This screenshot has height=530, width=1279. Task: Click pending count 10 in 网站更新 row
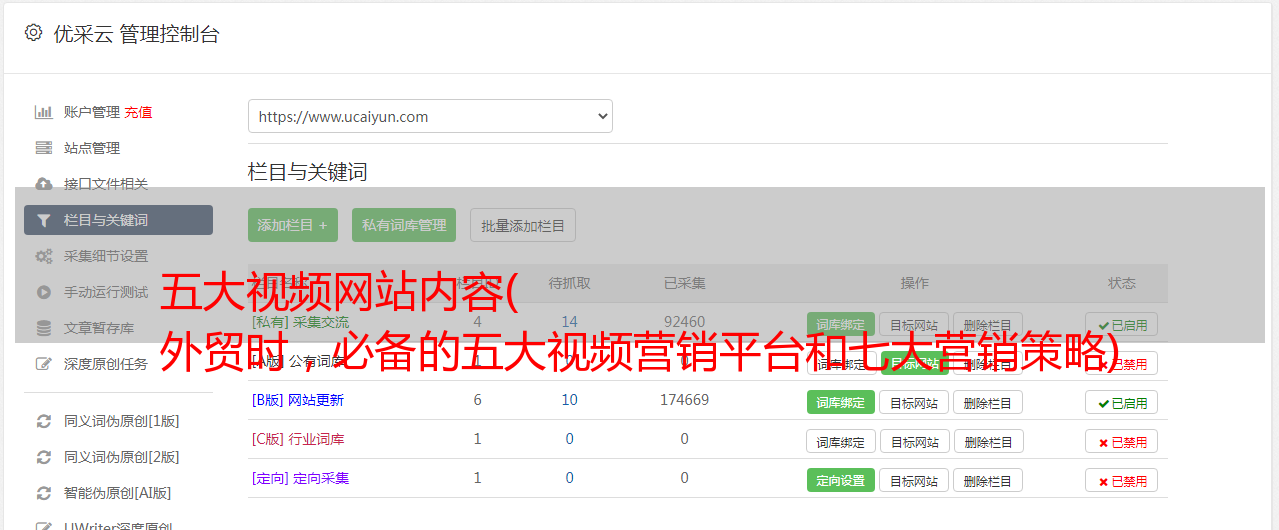click(x=570, y=400)
